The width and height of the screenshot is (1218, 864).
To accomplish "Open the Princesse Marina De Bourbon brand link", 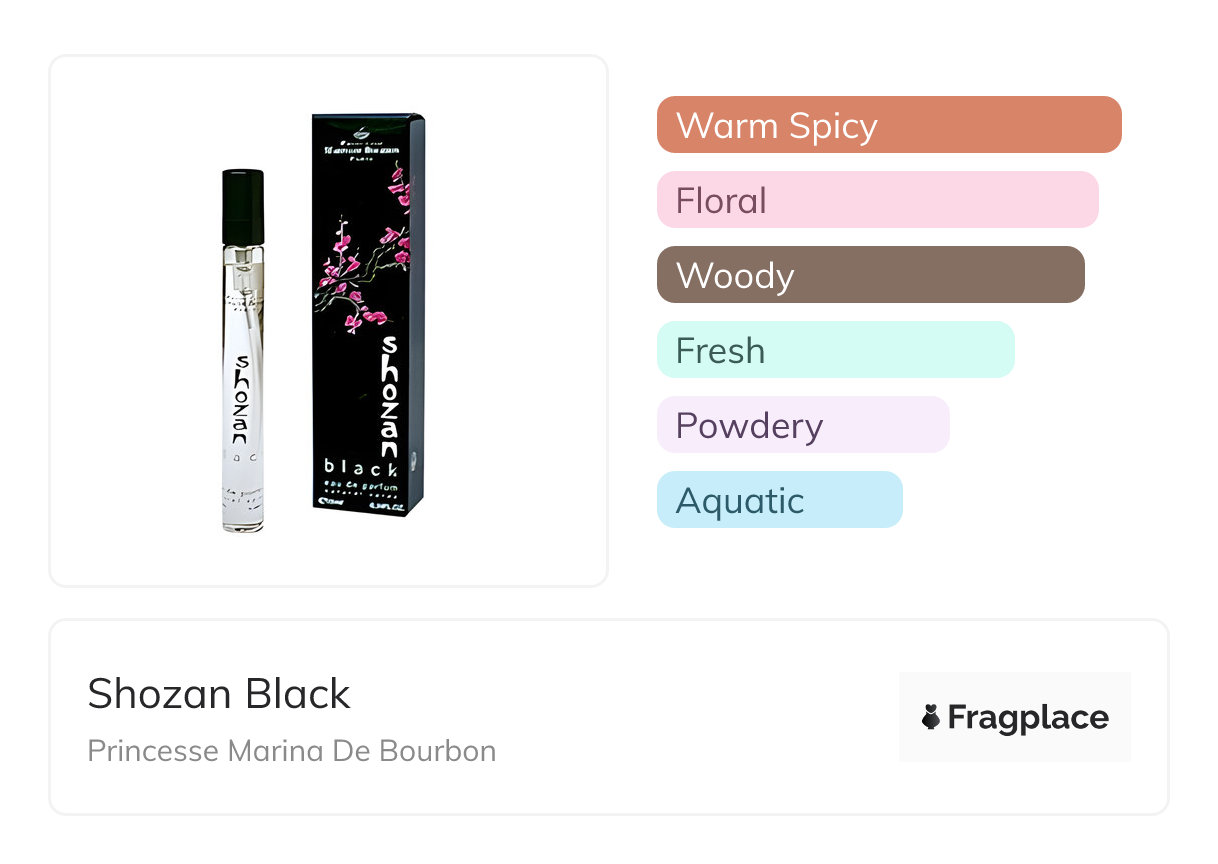I will tap(291, 750).
